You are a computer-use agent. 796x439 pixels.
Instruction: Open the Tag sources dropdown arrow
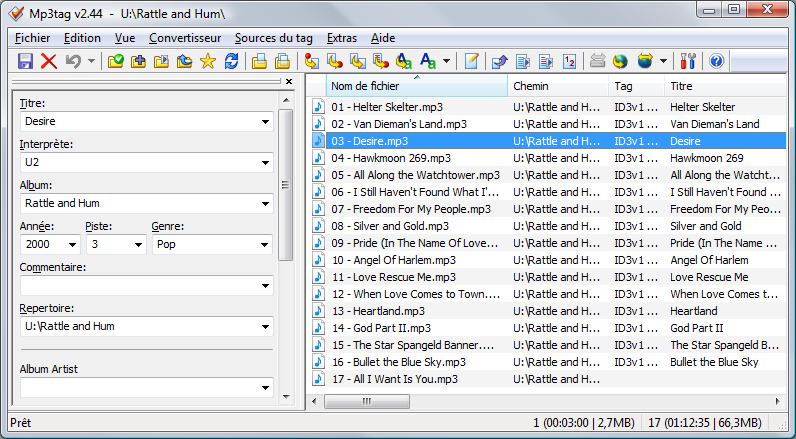tap(663, 61)
